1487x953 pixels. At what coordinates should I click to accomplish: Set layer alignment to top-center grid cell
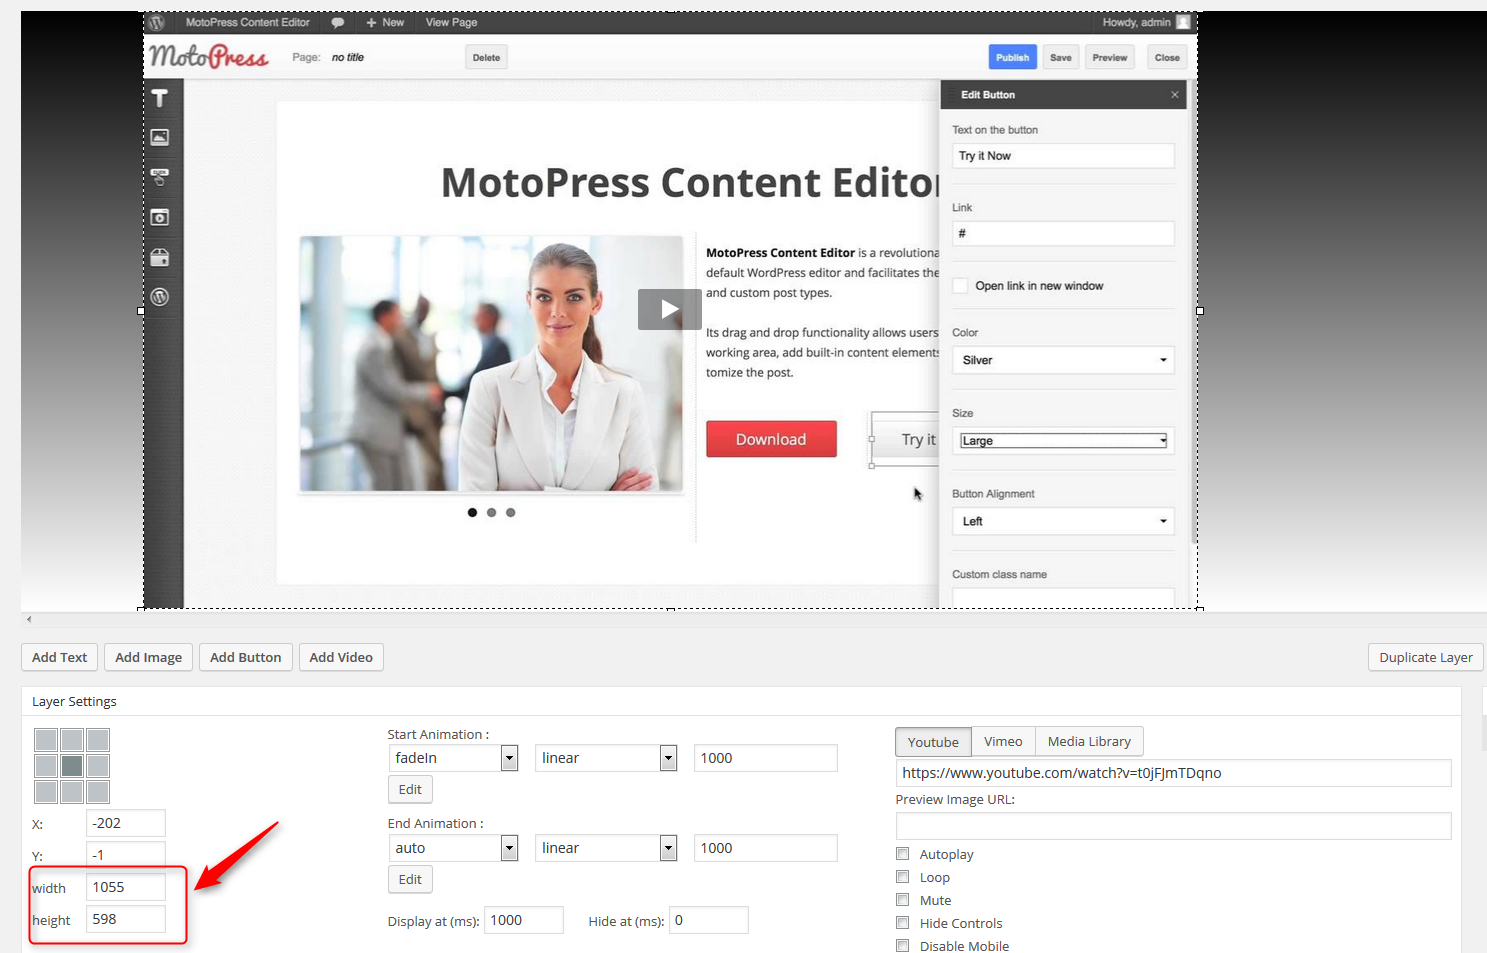click(x=72, y=740)
